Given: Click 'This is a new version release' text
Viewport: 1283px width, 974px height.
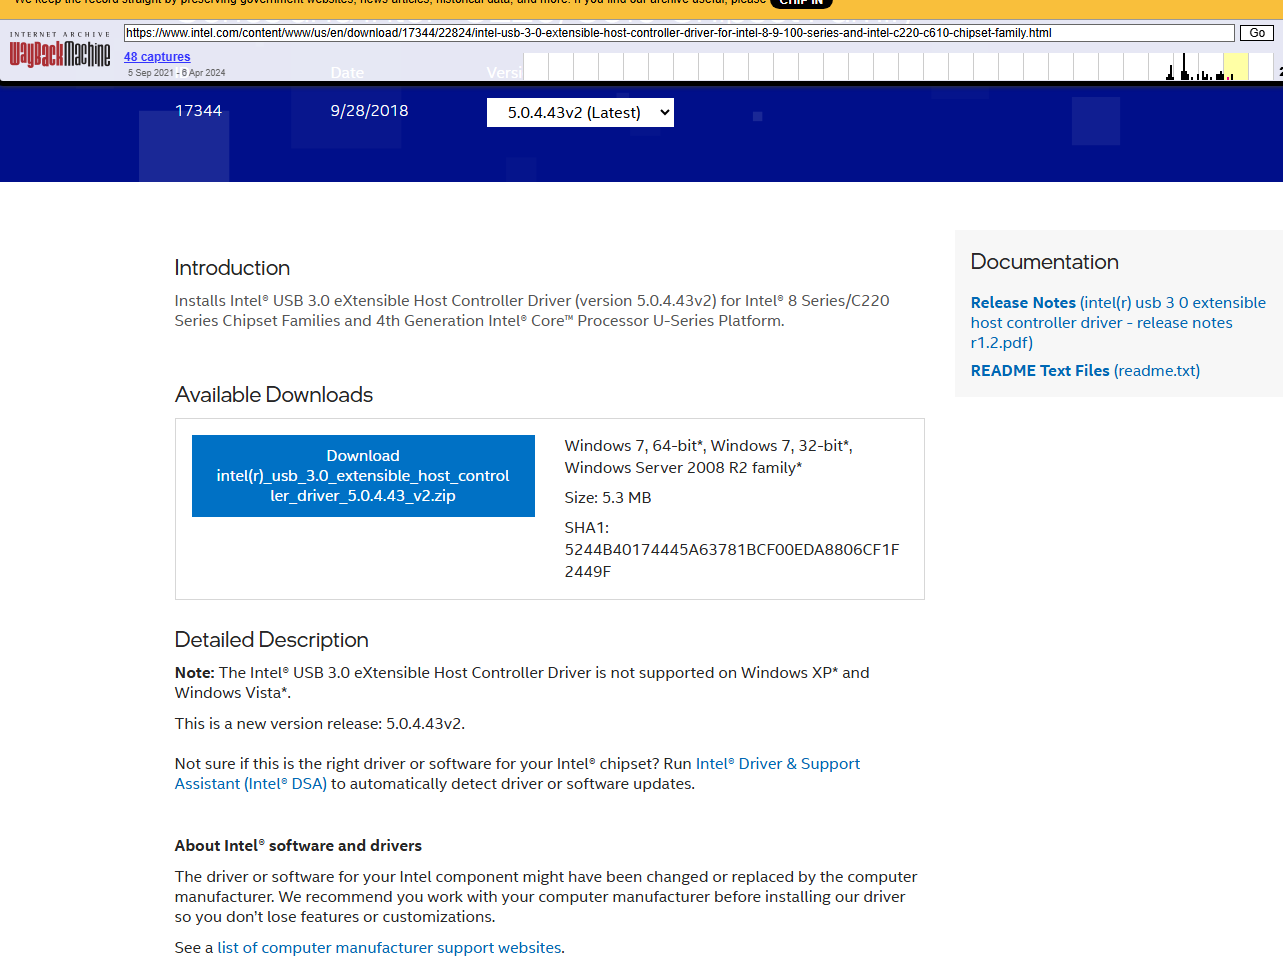Looking at the screenshot, I should [x=320, y=724].
